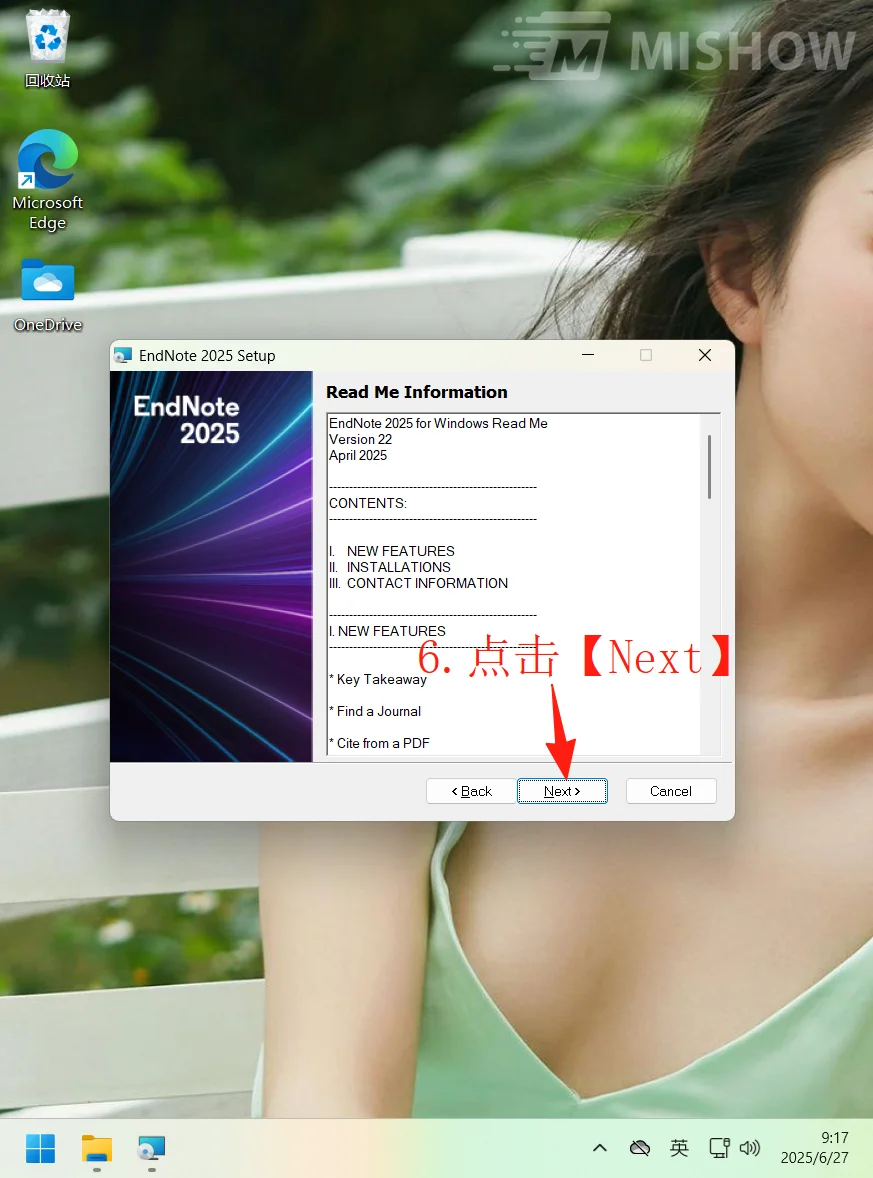The height and width of the screenshot is (1178, 873).
Task: Click the EndNote 2025 banner image
Action: pos(211,566)
